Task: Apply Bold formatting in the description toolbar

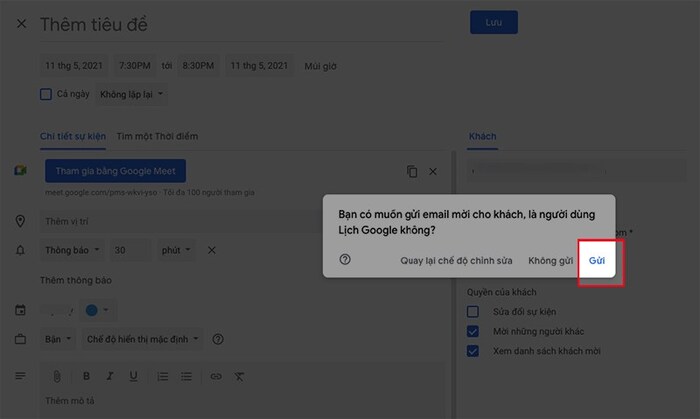Action: tap(86, 376)
